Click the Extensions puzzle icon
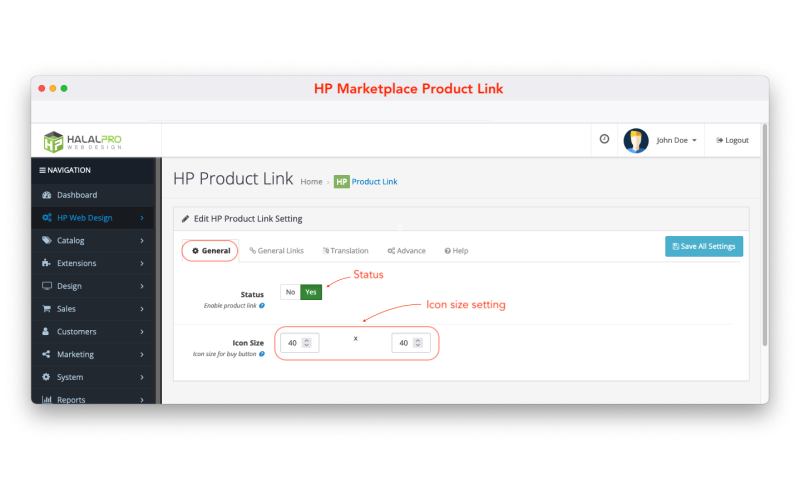Image resolution: width=800 pixels, height=500 pixels. click(x=46, y=263)
